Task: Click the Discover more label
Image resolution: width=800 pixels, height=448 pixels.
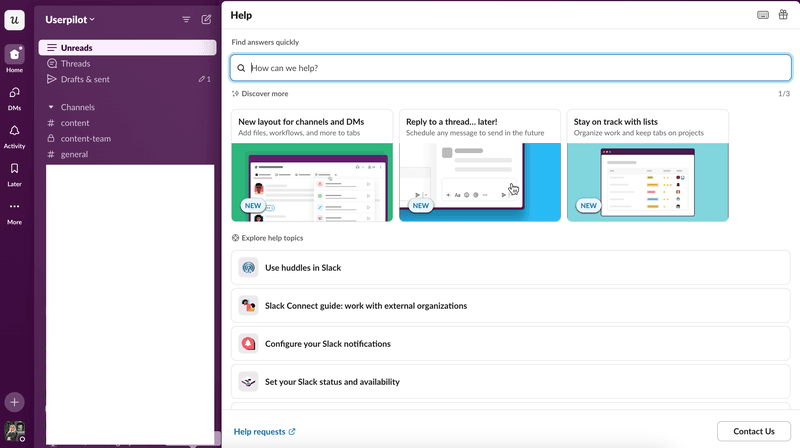Action: tap(265, 94)
